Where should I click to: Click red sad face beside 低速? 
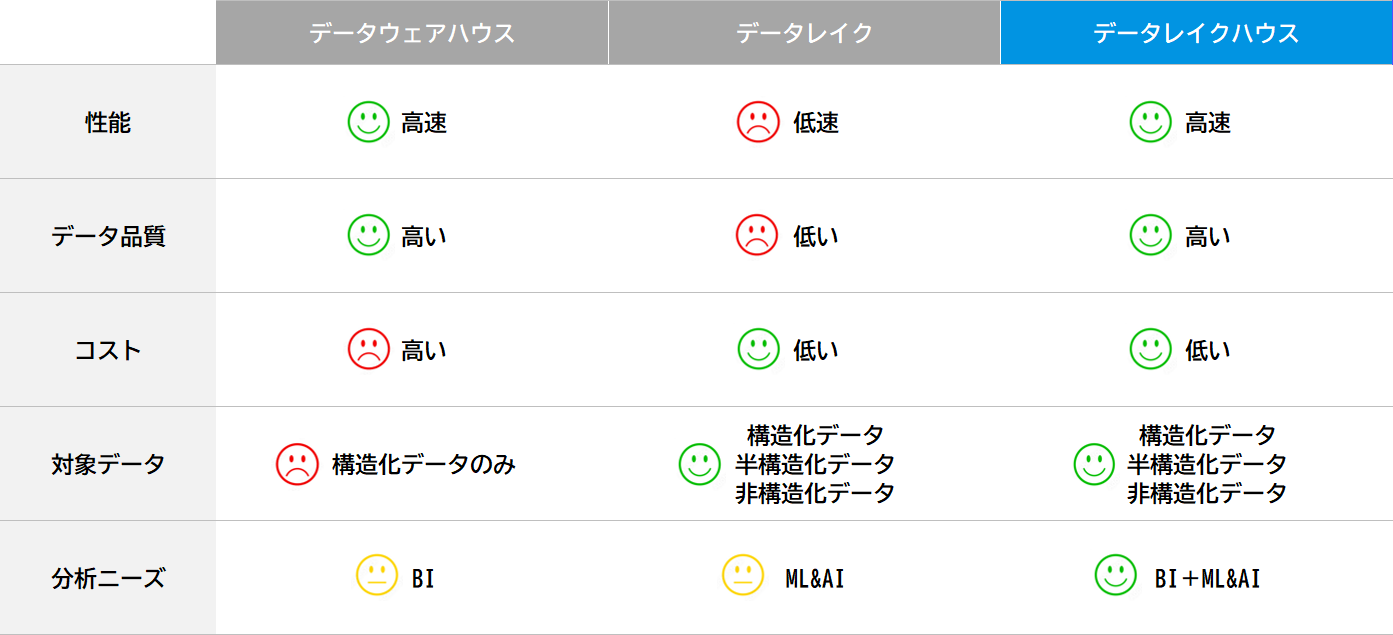click(x=758, y=122)
